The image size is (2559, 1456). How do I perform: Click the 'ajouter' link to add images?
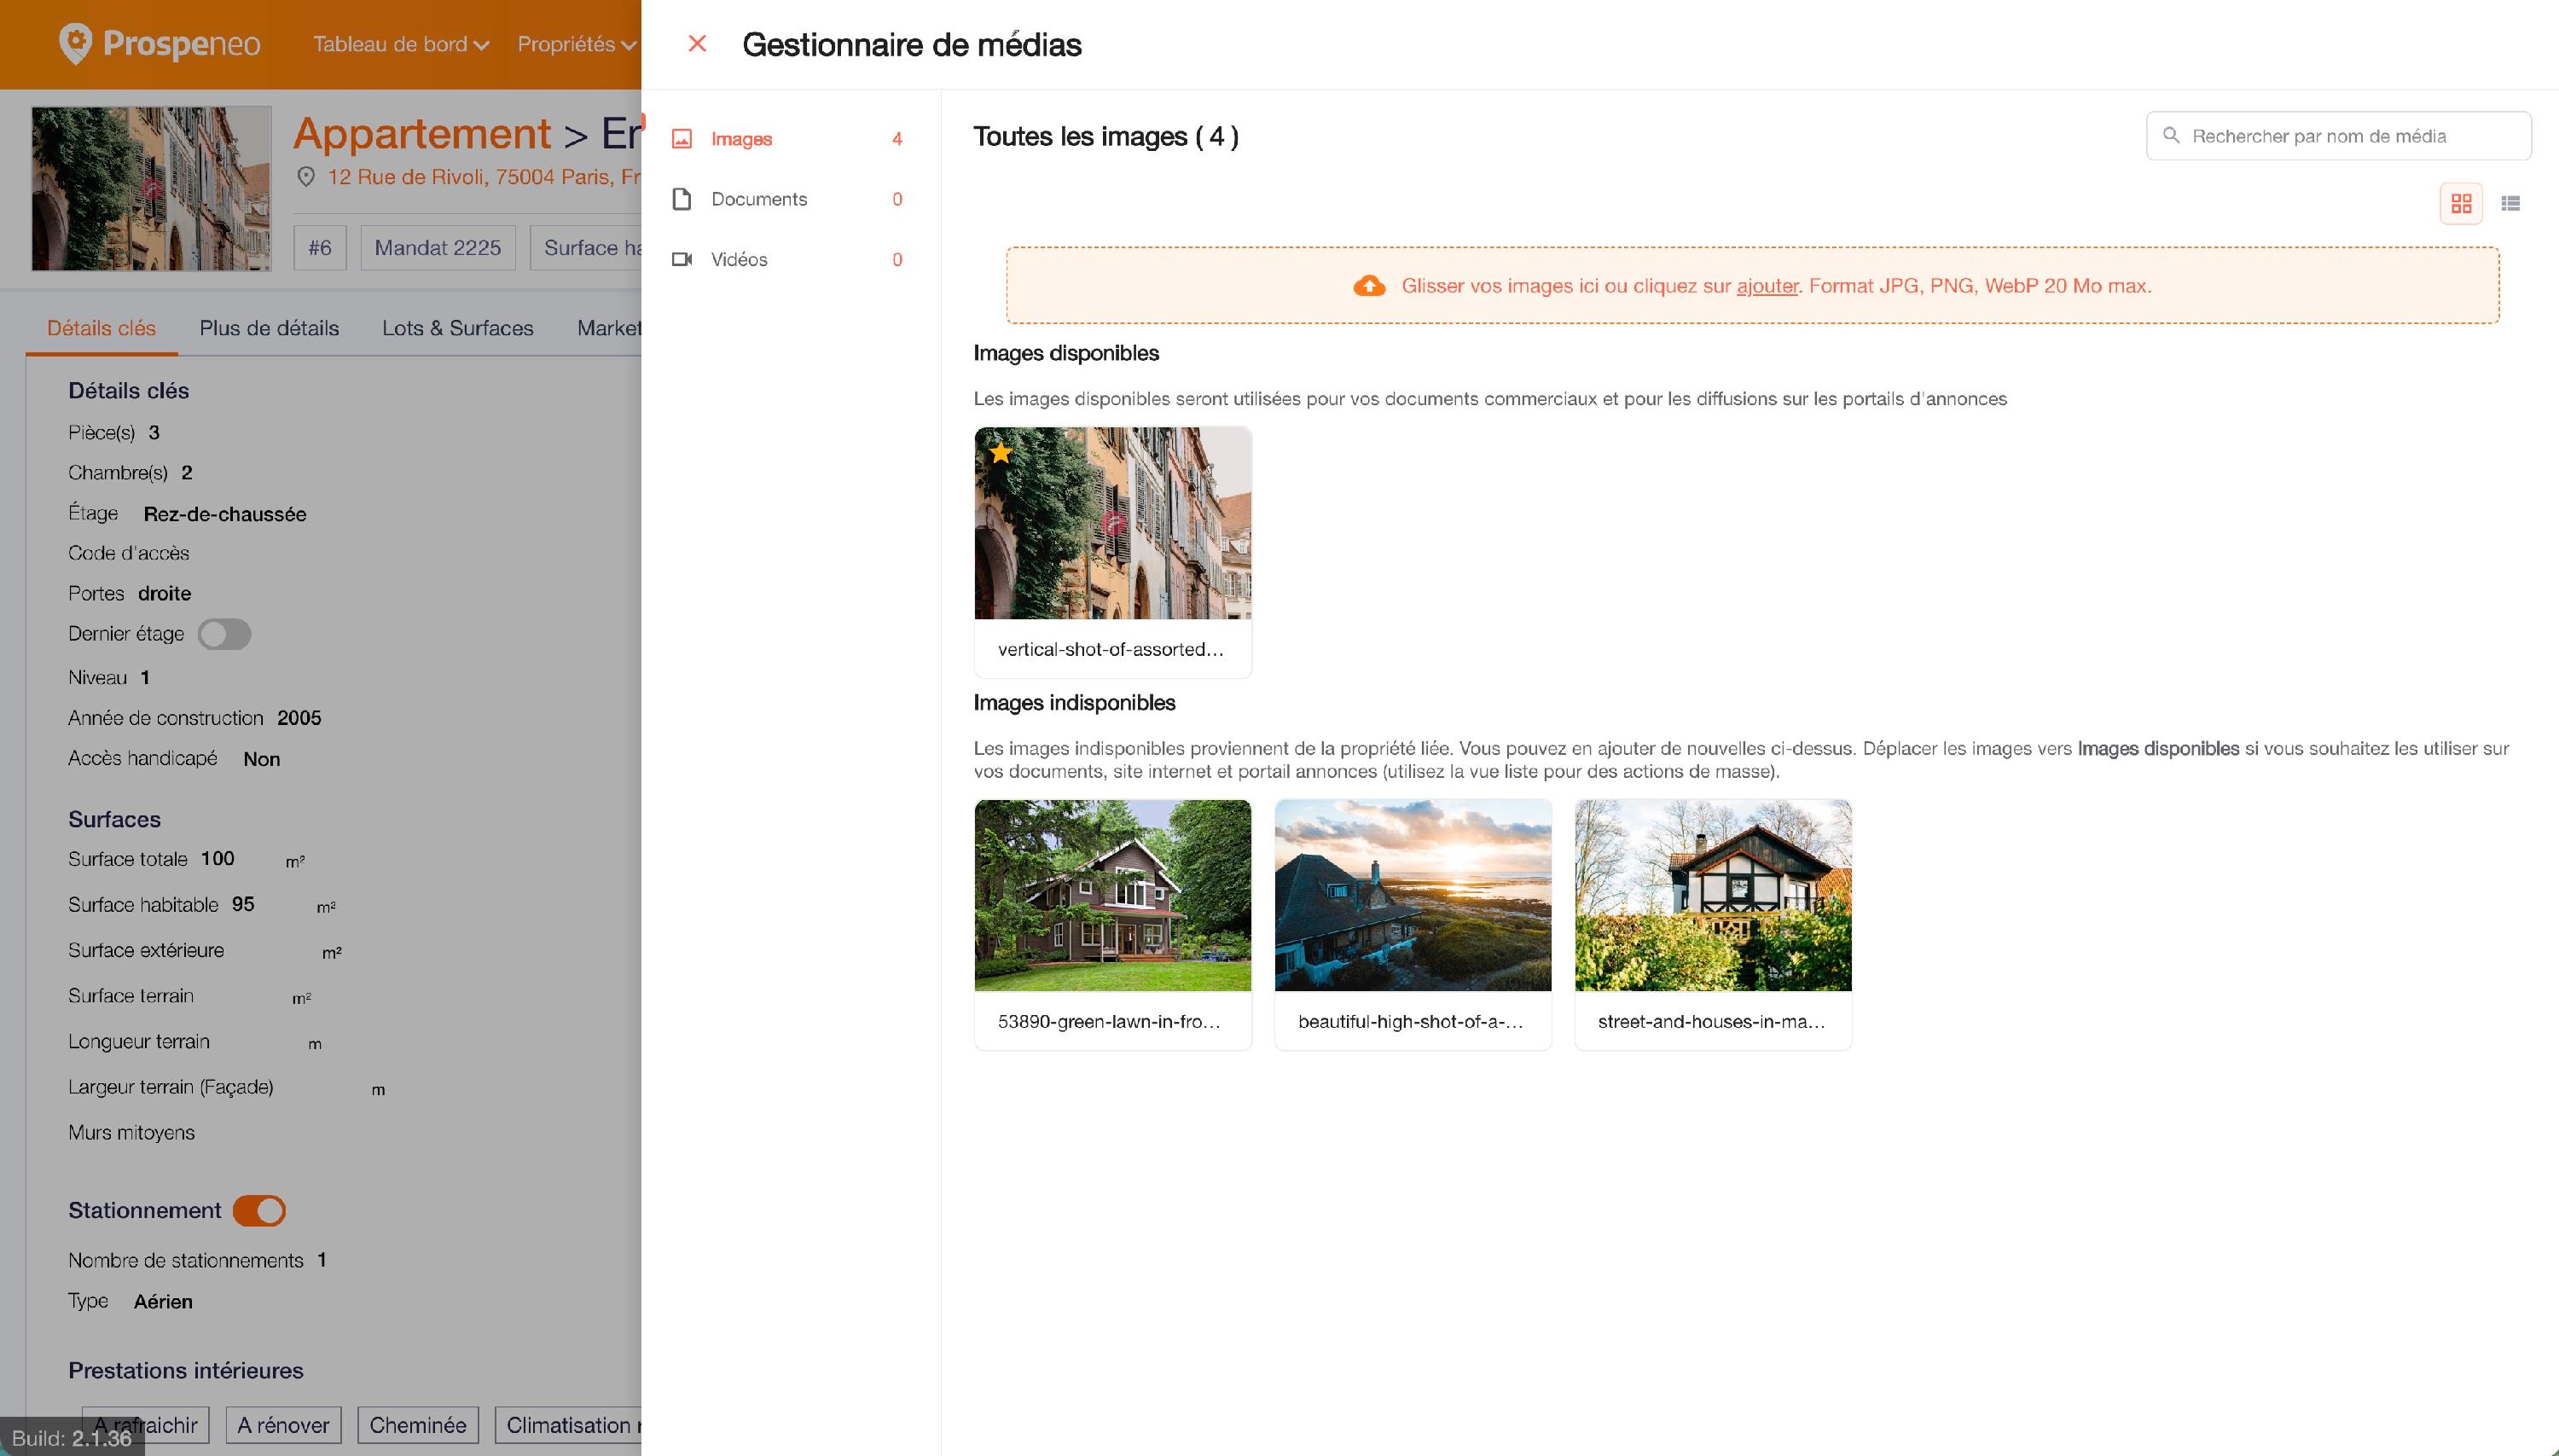[1767, 286]
